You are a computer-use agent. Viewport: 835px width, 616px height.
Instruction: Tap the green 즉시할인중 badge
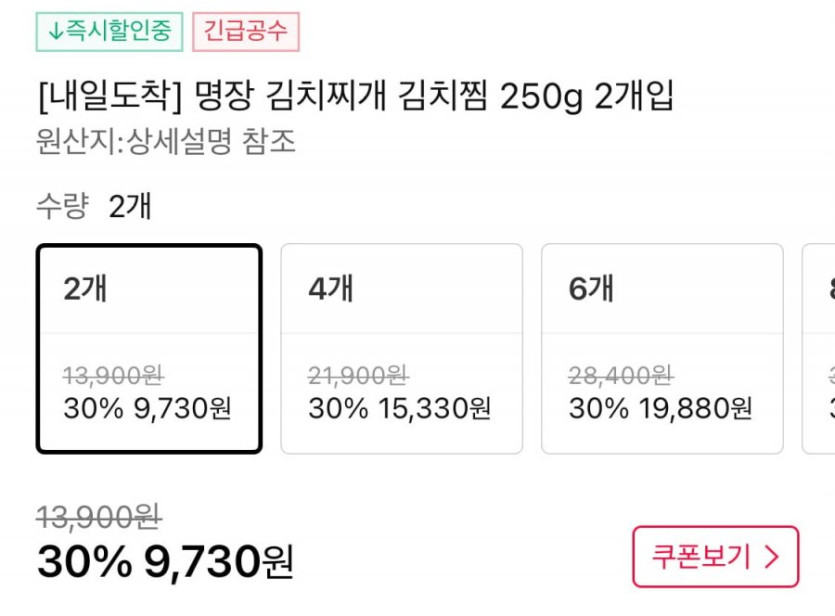[109, 31]
